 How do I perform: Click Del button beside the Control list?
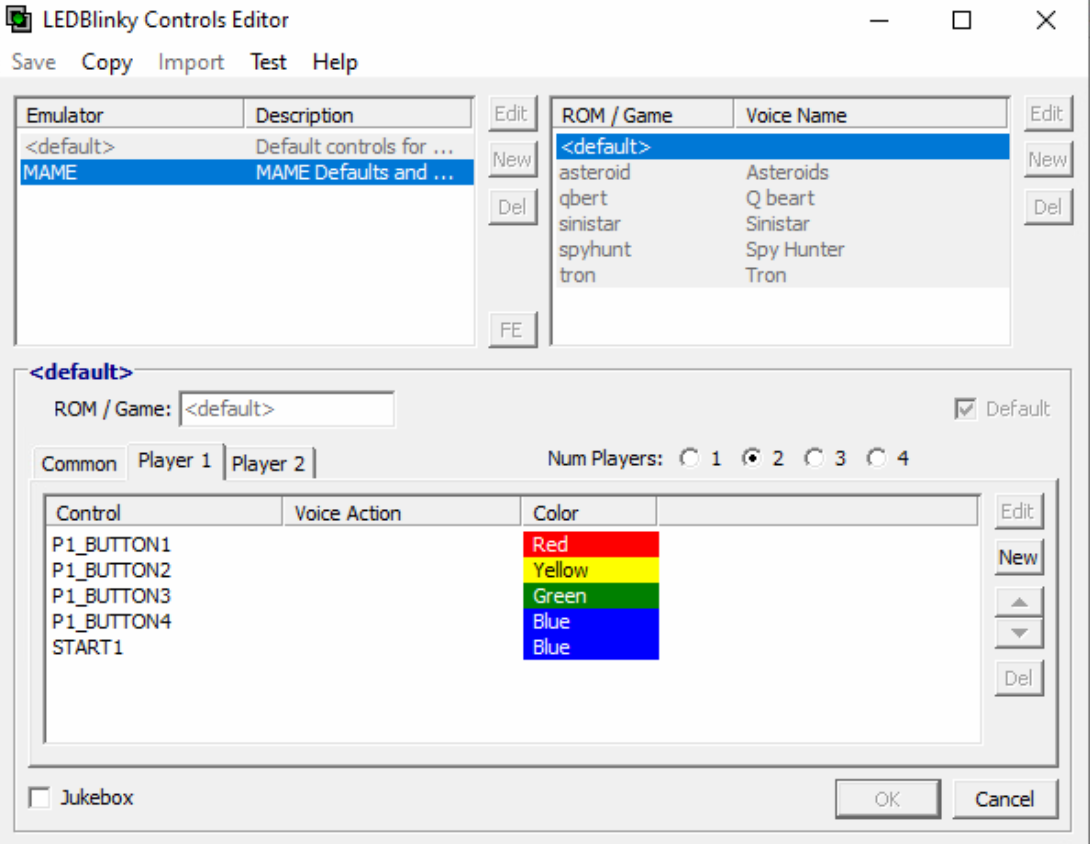click(x=1018, y=679)
